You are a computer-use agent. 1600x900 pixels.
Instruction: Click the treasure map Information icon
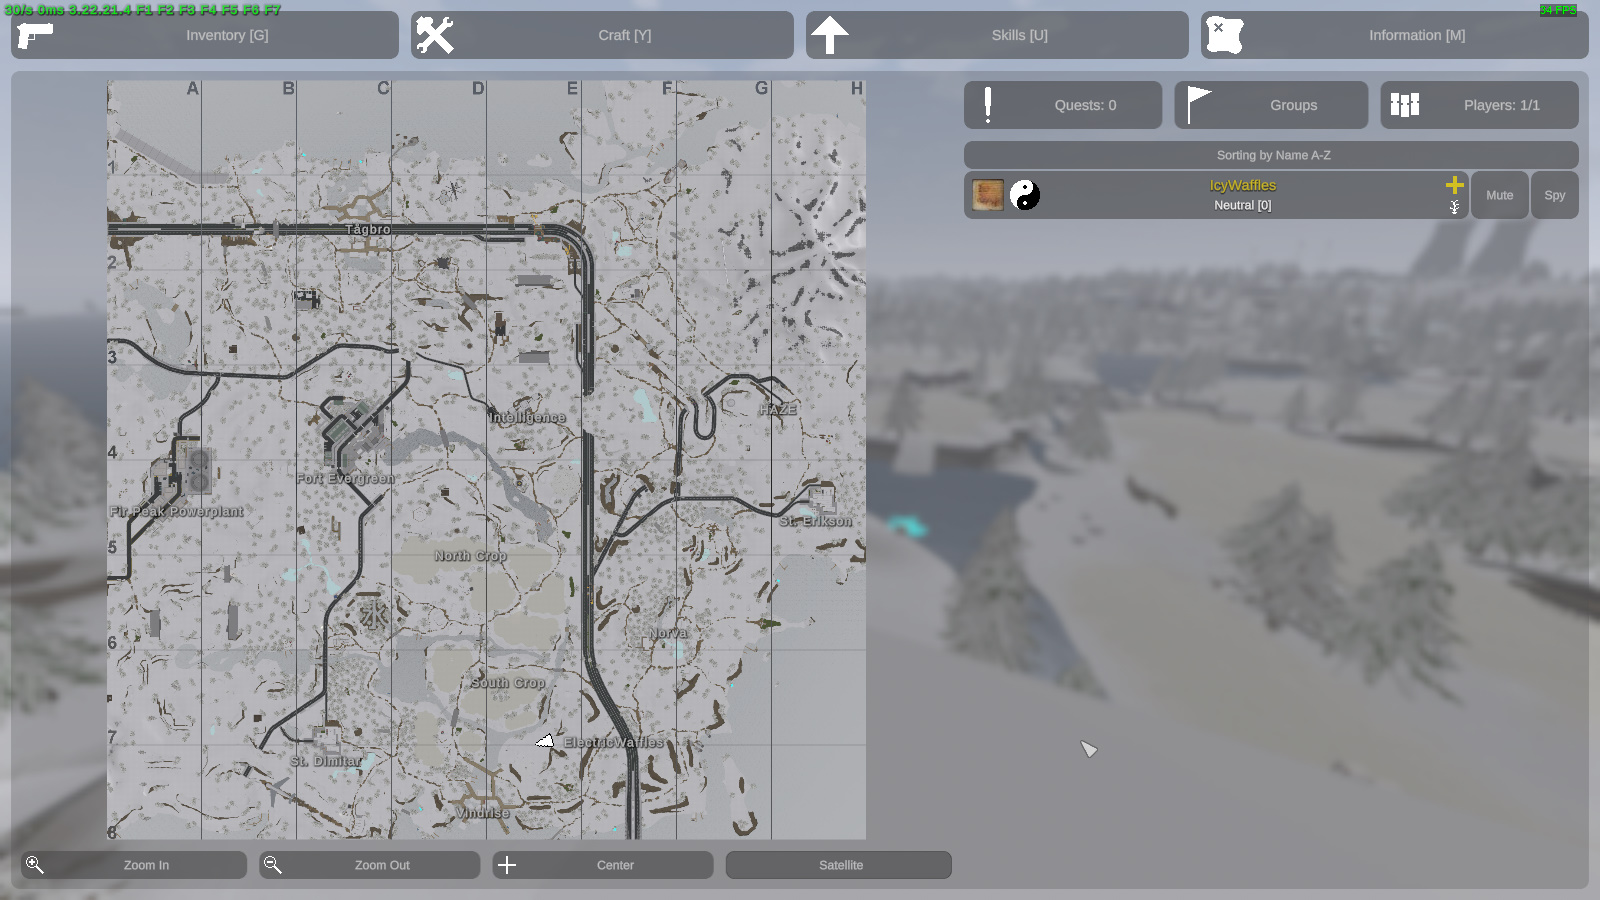[1224, 35]
